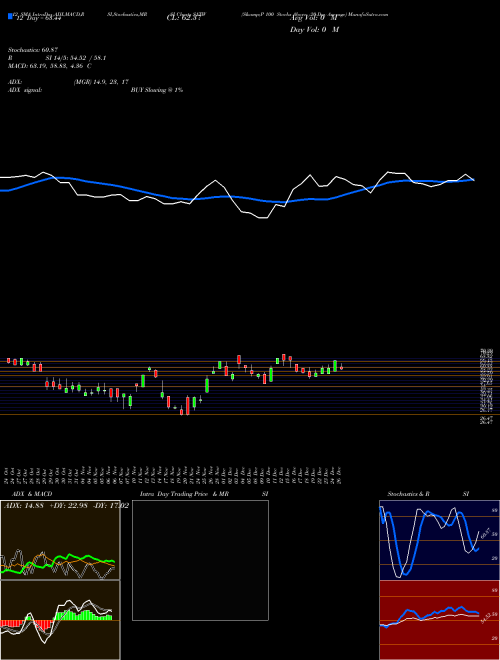Click the 'ADX & MACD' panel title
Screen dimensions: 500x660
(32, 494)
